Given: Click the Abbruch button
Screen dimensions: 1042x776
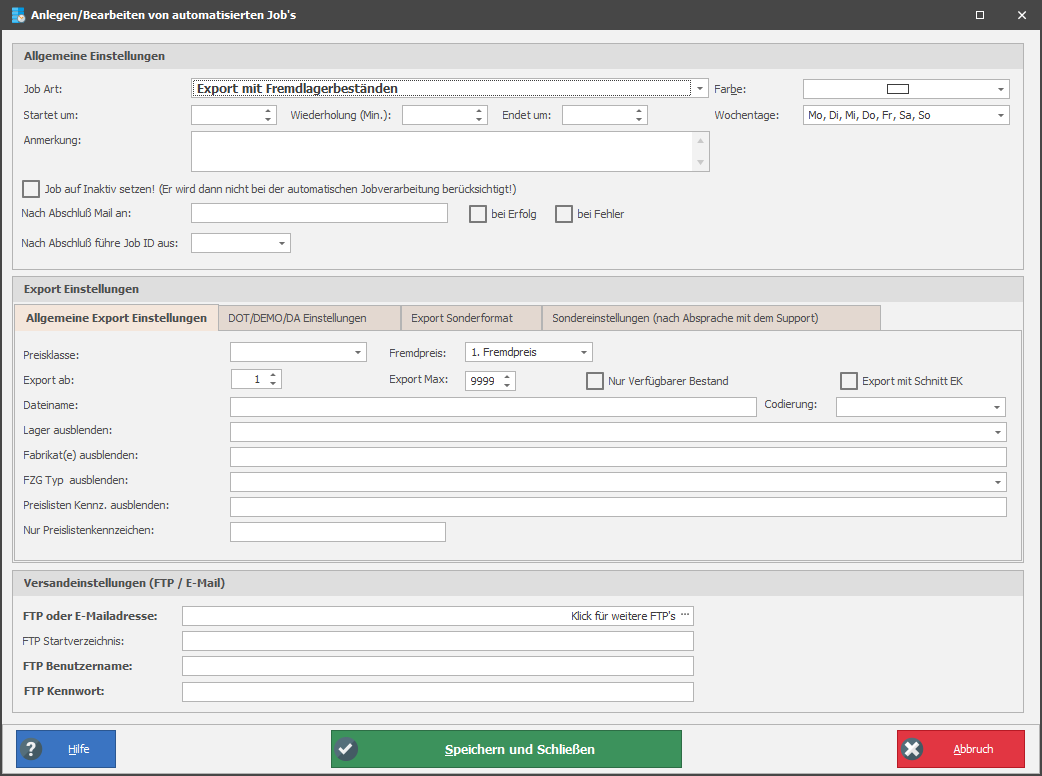Looking at the screenshot, I should 961,749.
